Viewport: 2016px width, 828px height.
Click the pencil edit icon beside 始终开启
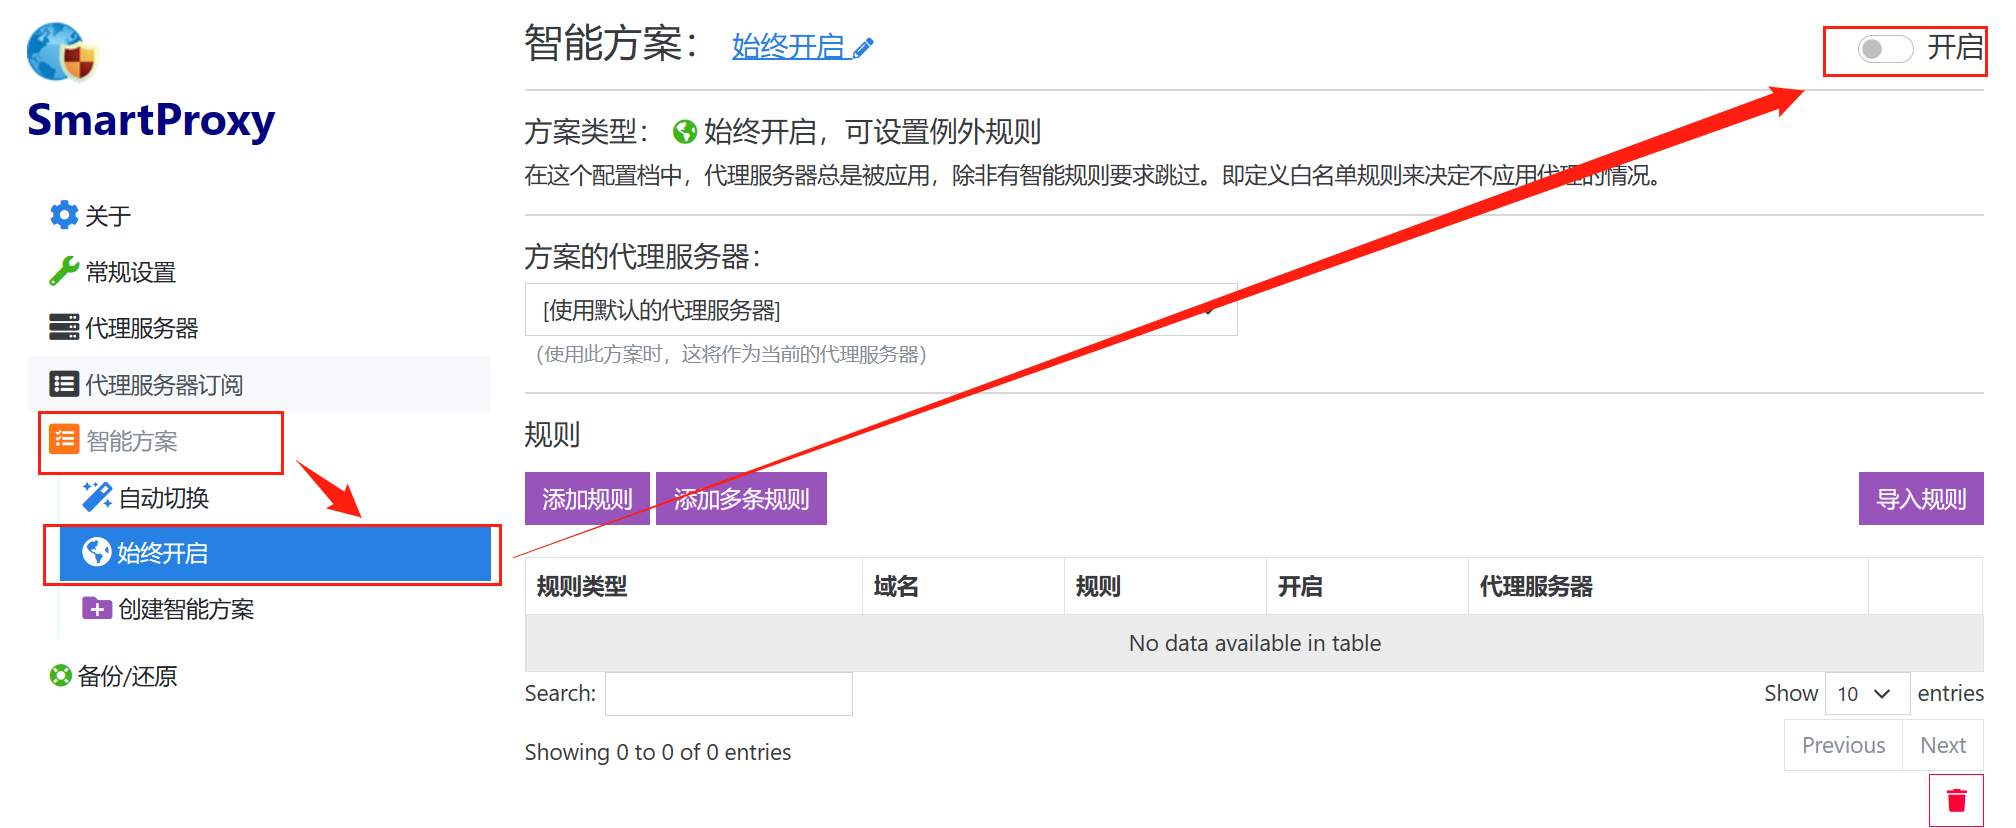864,47
